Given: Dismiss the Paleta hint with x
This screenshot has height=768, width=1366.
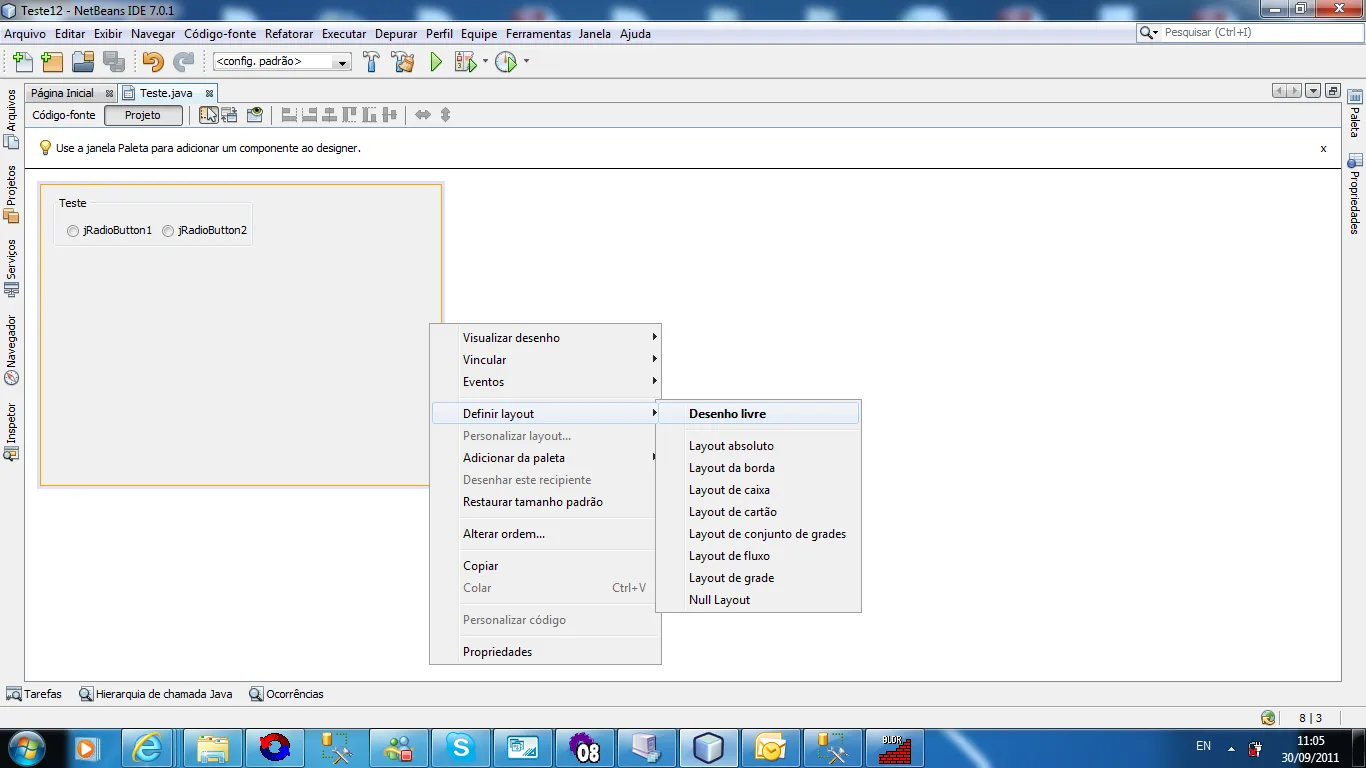Looking at the screenshot, I should (1323, 148).
